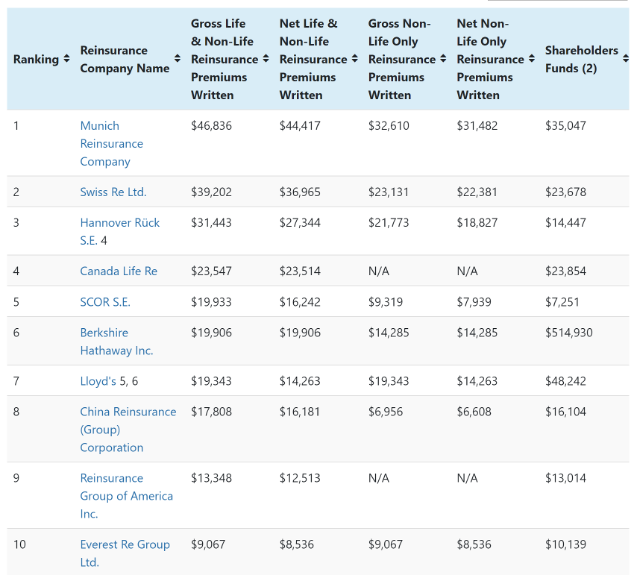This screenshot has width=634, height=576.
Task: Open China Reinsurance (Group) Corporation link
Action: click(128, 430)
